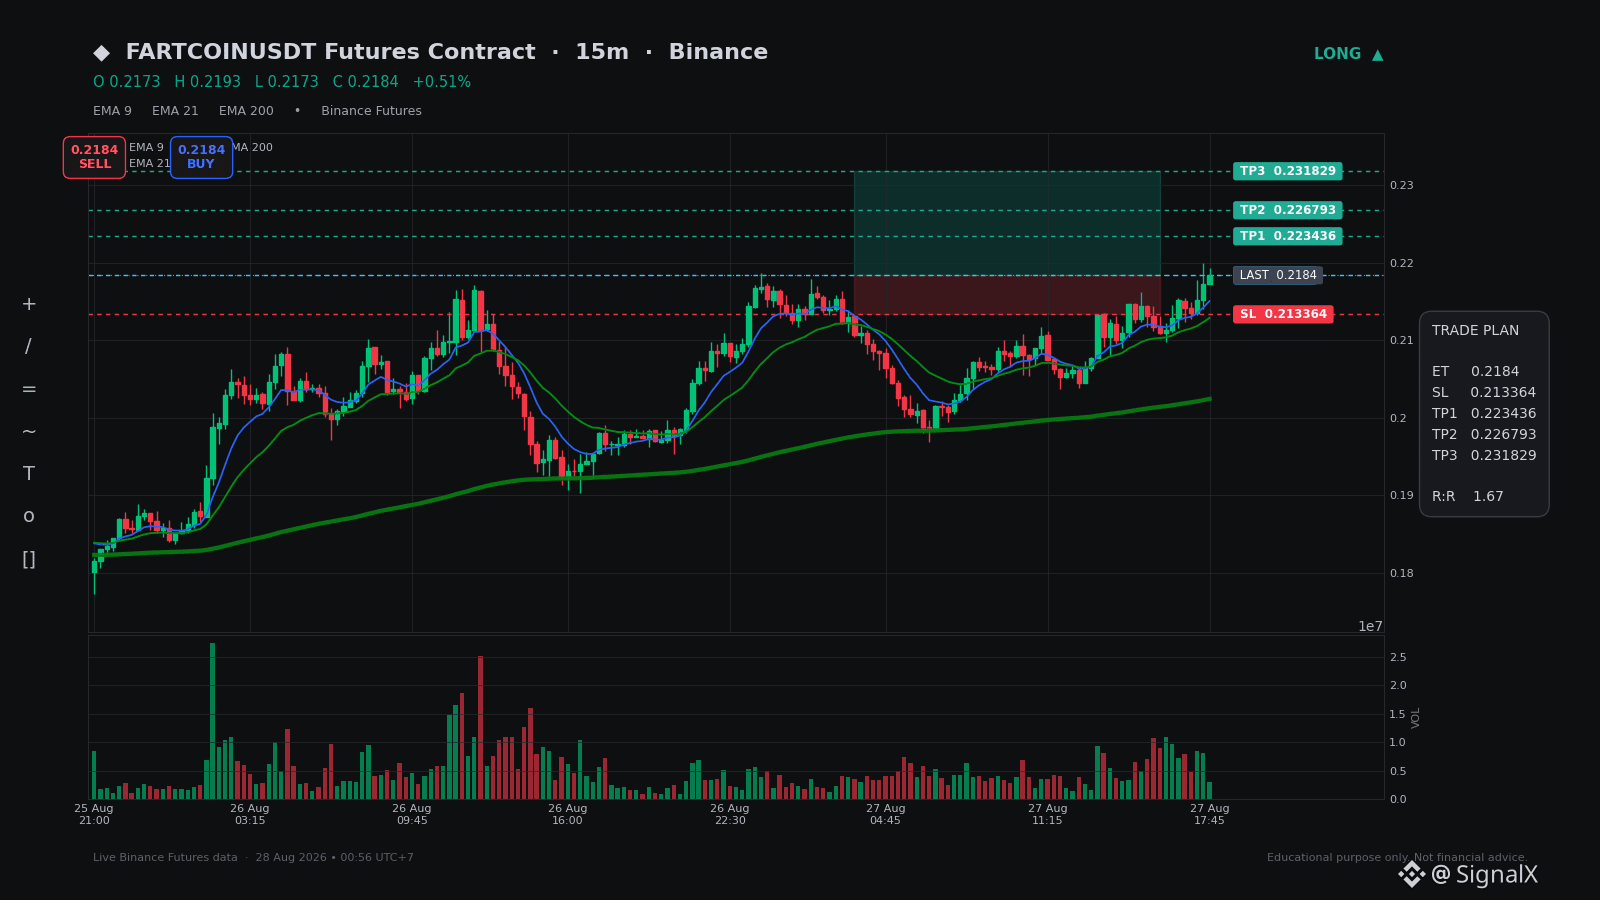Select the EMA 200 indicator label in header

(x=246, y=111)
